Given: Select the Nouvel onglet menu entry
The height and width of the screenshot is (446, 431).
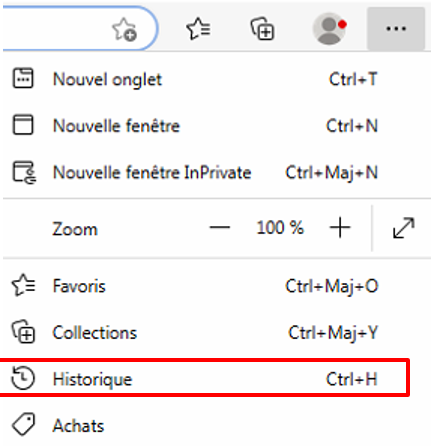Looking at the screenshot, I should coord(215,79).
